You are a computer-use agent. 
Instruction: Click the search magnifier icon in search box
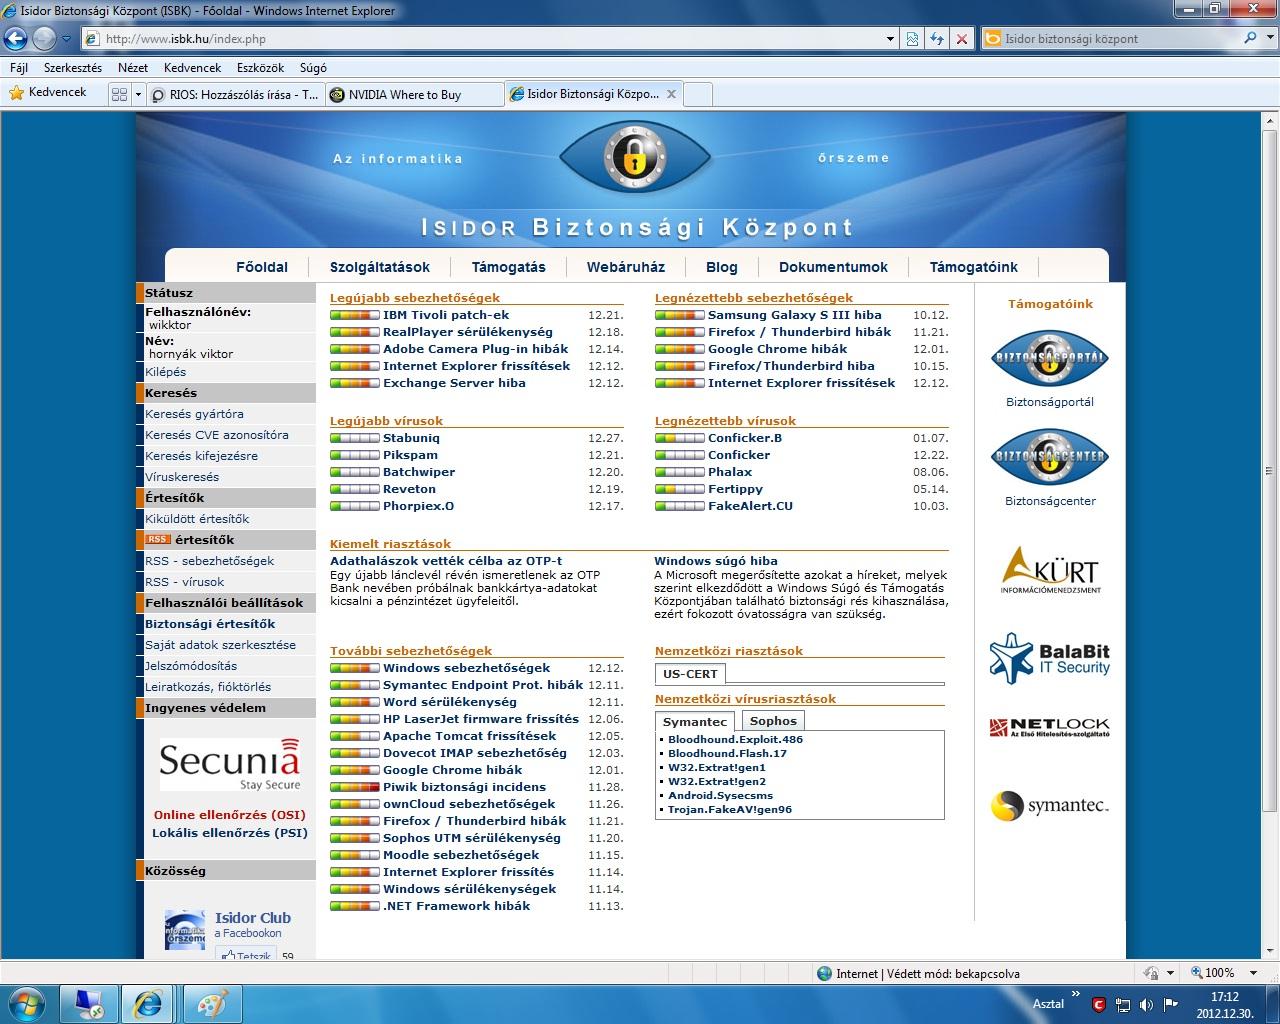click(1250, 38)
